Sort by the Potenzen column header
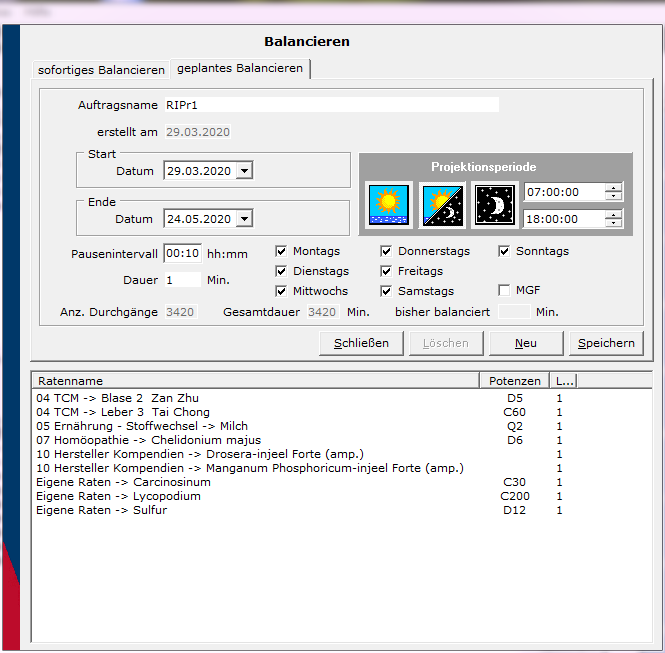665x653 pixels. point(514,381)
